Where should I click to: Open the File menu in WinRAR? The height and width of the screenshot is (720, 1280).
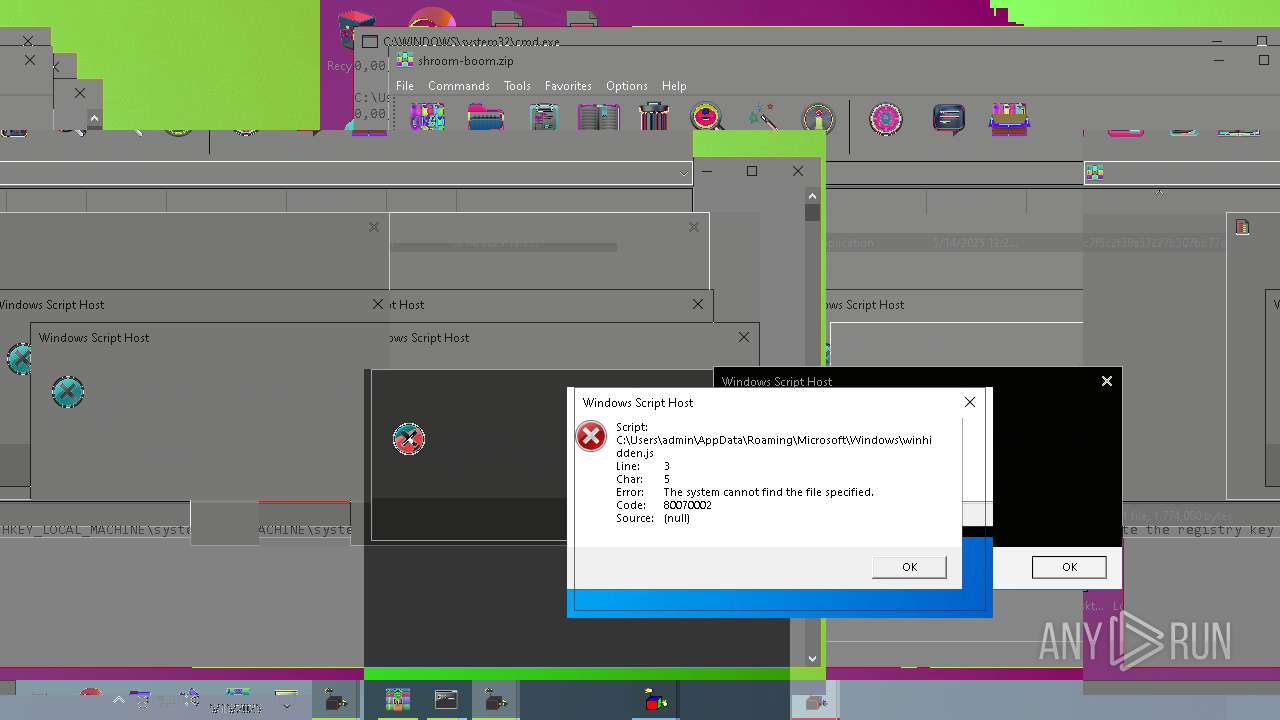pyautogui.click(x=405, y=86)
